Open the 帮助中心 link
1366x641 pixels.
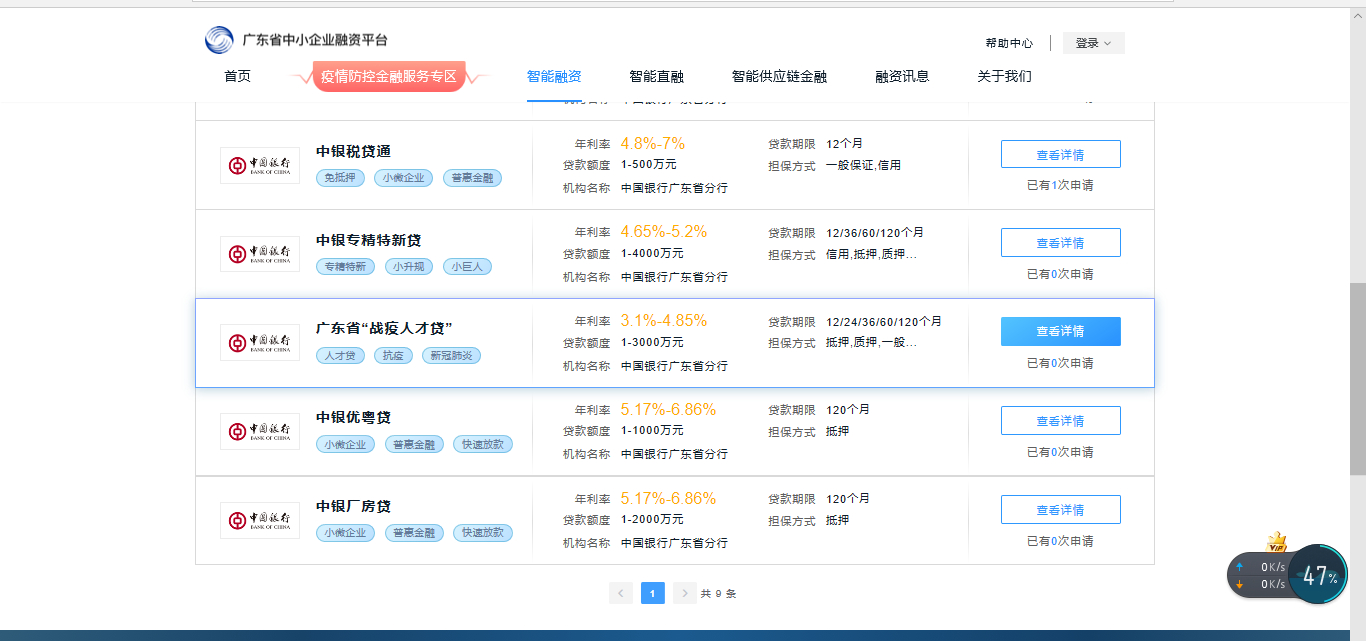click(1009, 43)
